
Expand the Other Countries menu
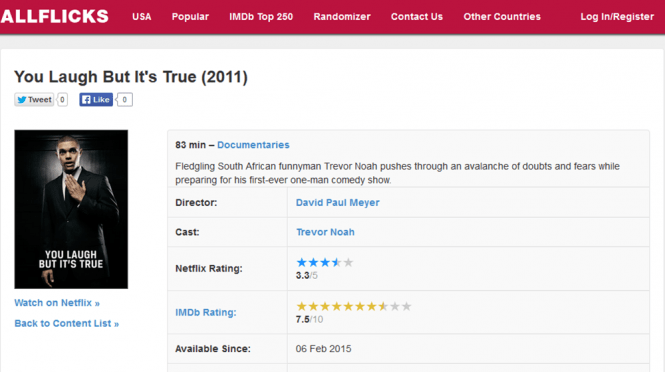pyautogui.click(x=502, y=17)
